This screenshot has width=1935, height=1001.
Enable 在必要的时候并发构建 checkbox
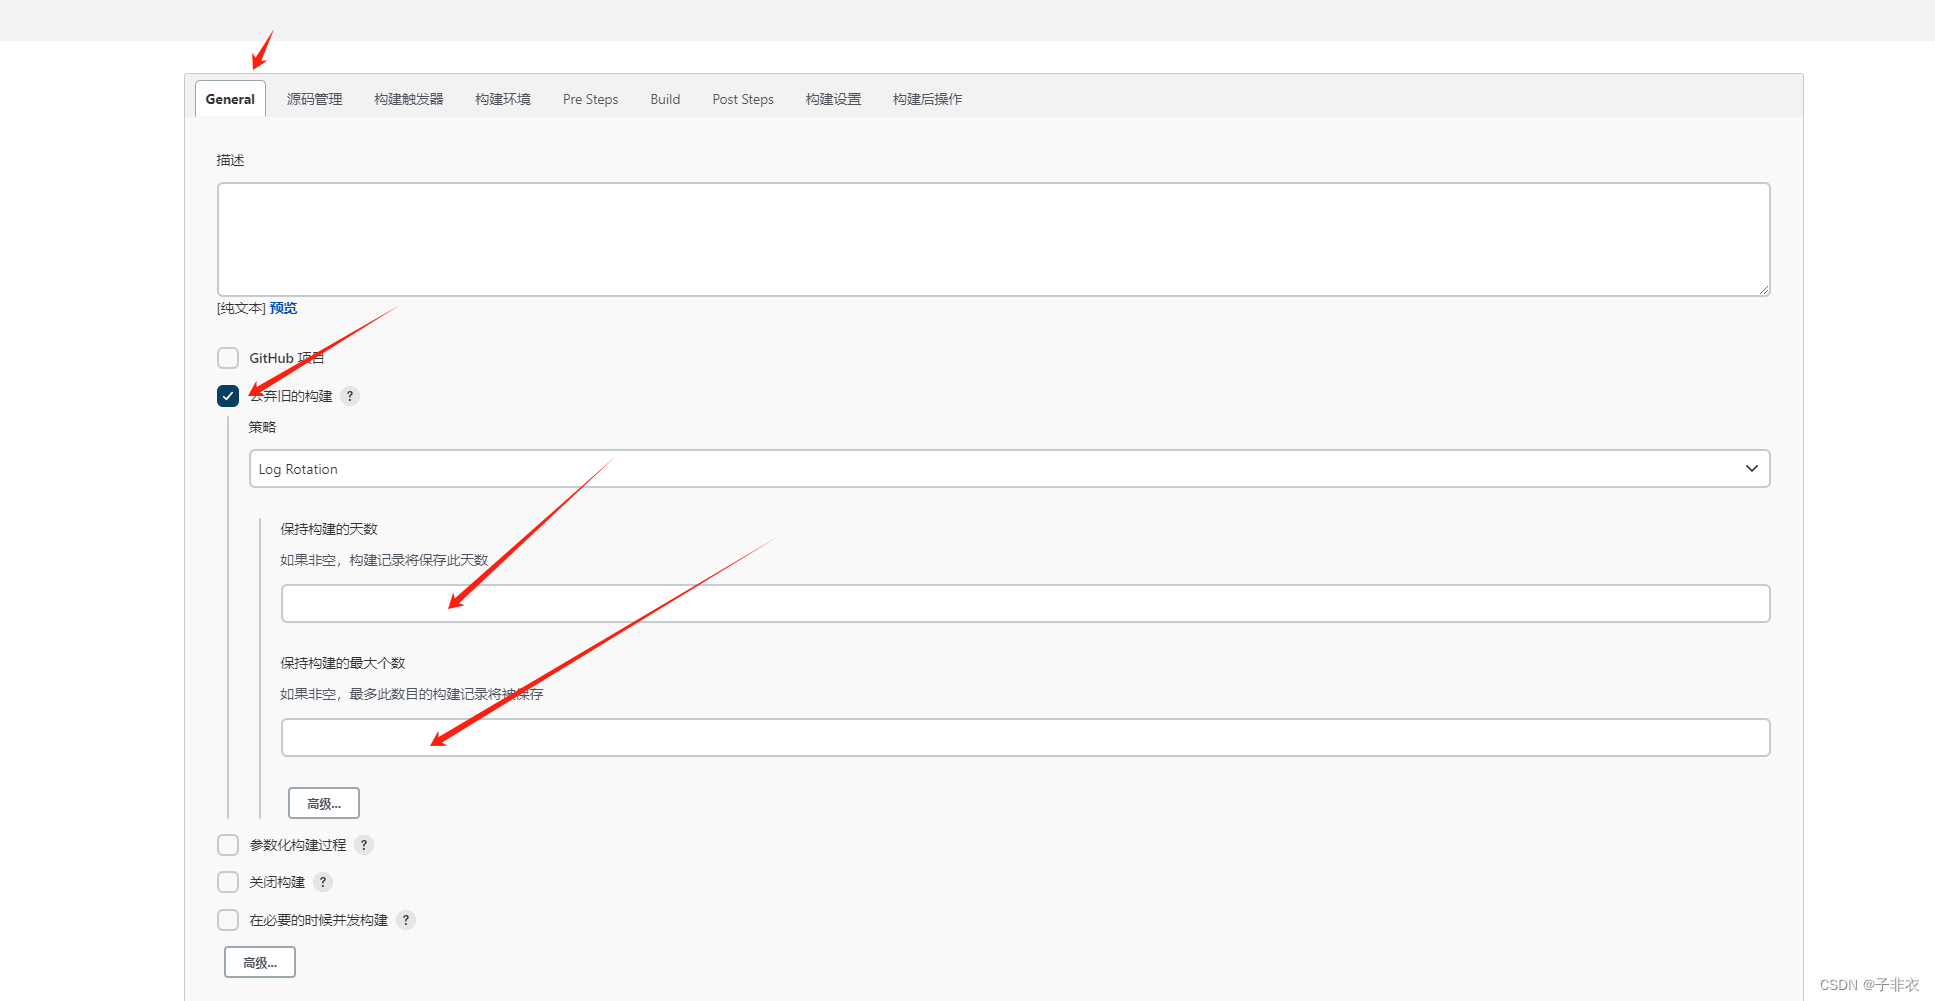click(x=228, y=920)
